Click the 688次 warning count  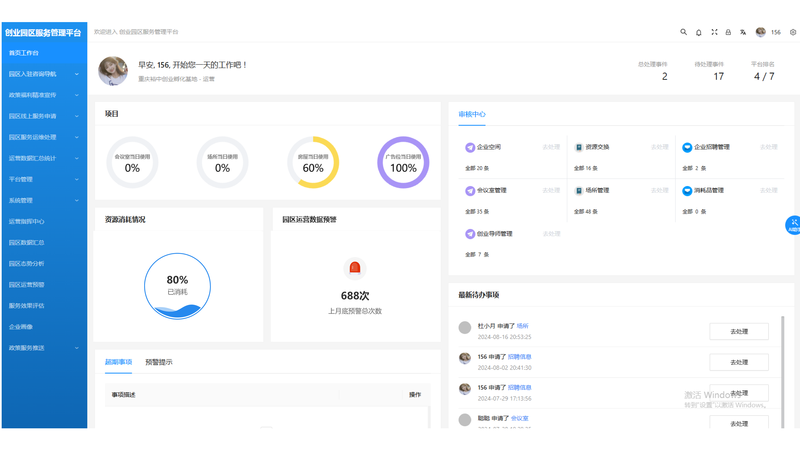pyautogui.click(x=355, y=296)
